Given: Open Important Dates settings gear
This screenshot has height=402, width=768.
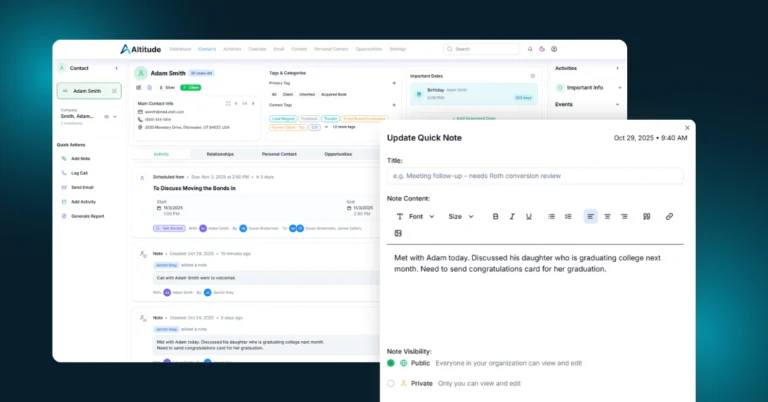Looking at the screenshot, I should tap(533, 76).
